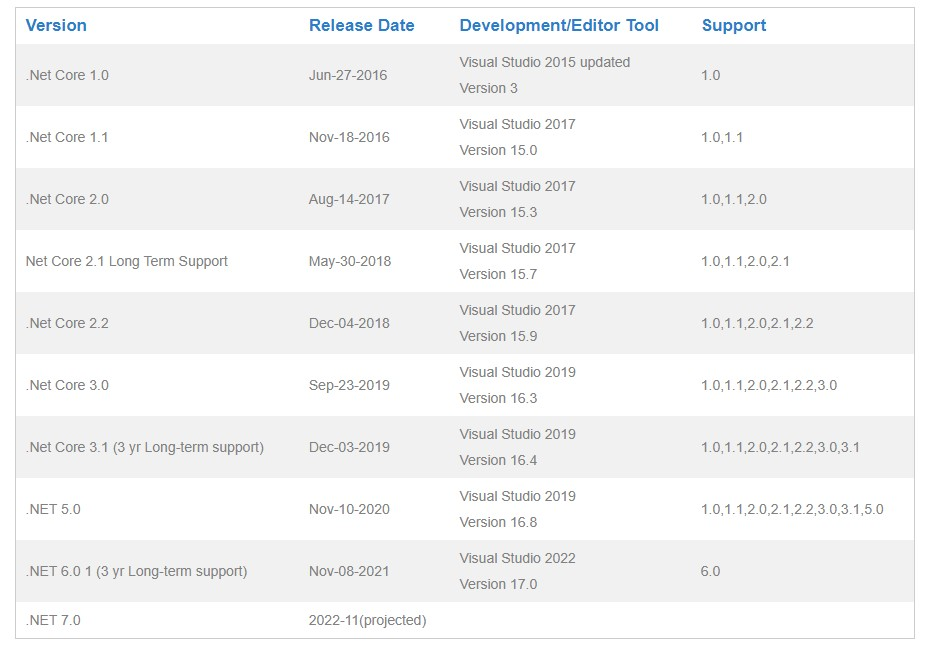Select .Net Core 3.1 long-term support cell
Image resolution: width=931 pixels, height=653 pixels.
(x=145, y=447)
